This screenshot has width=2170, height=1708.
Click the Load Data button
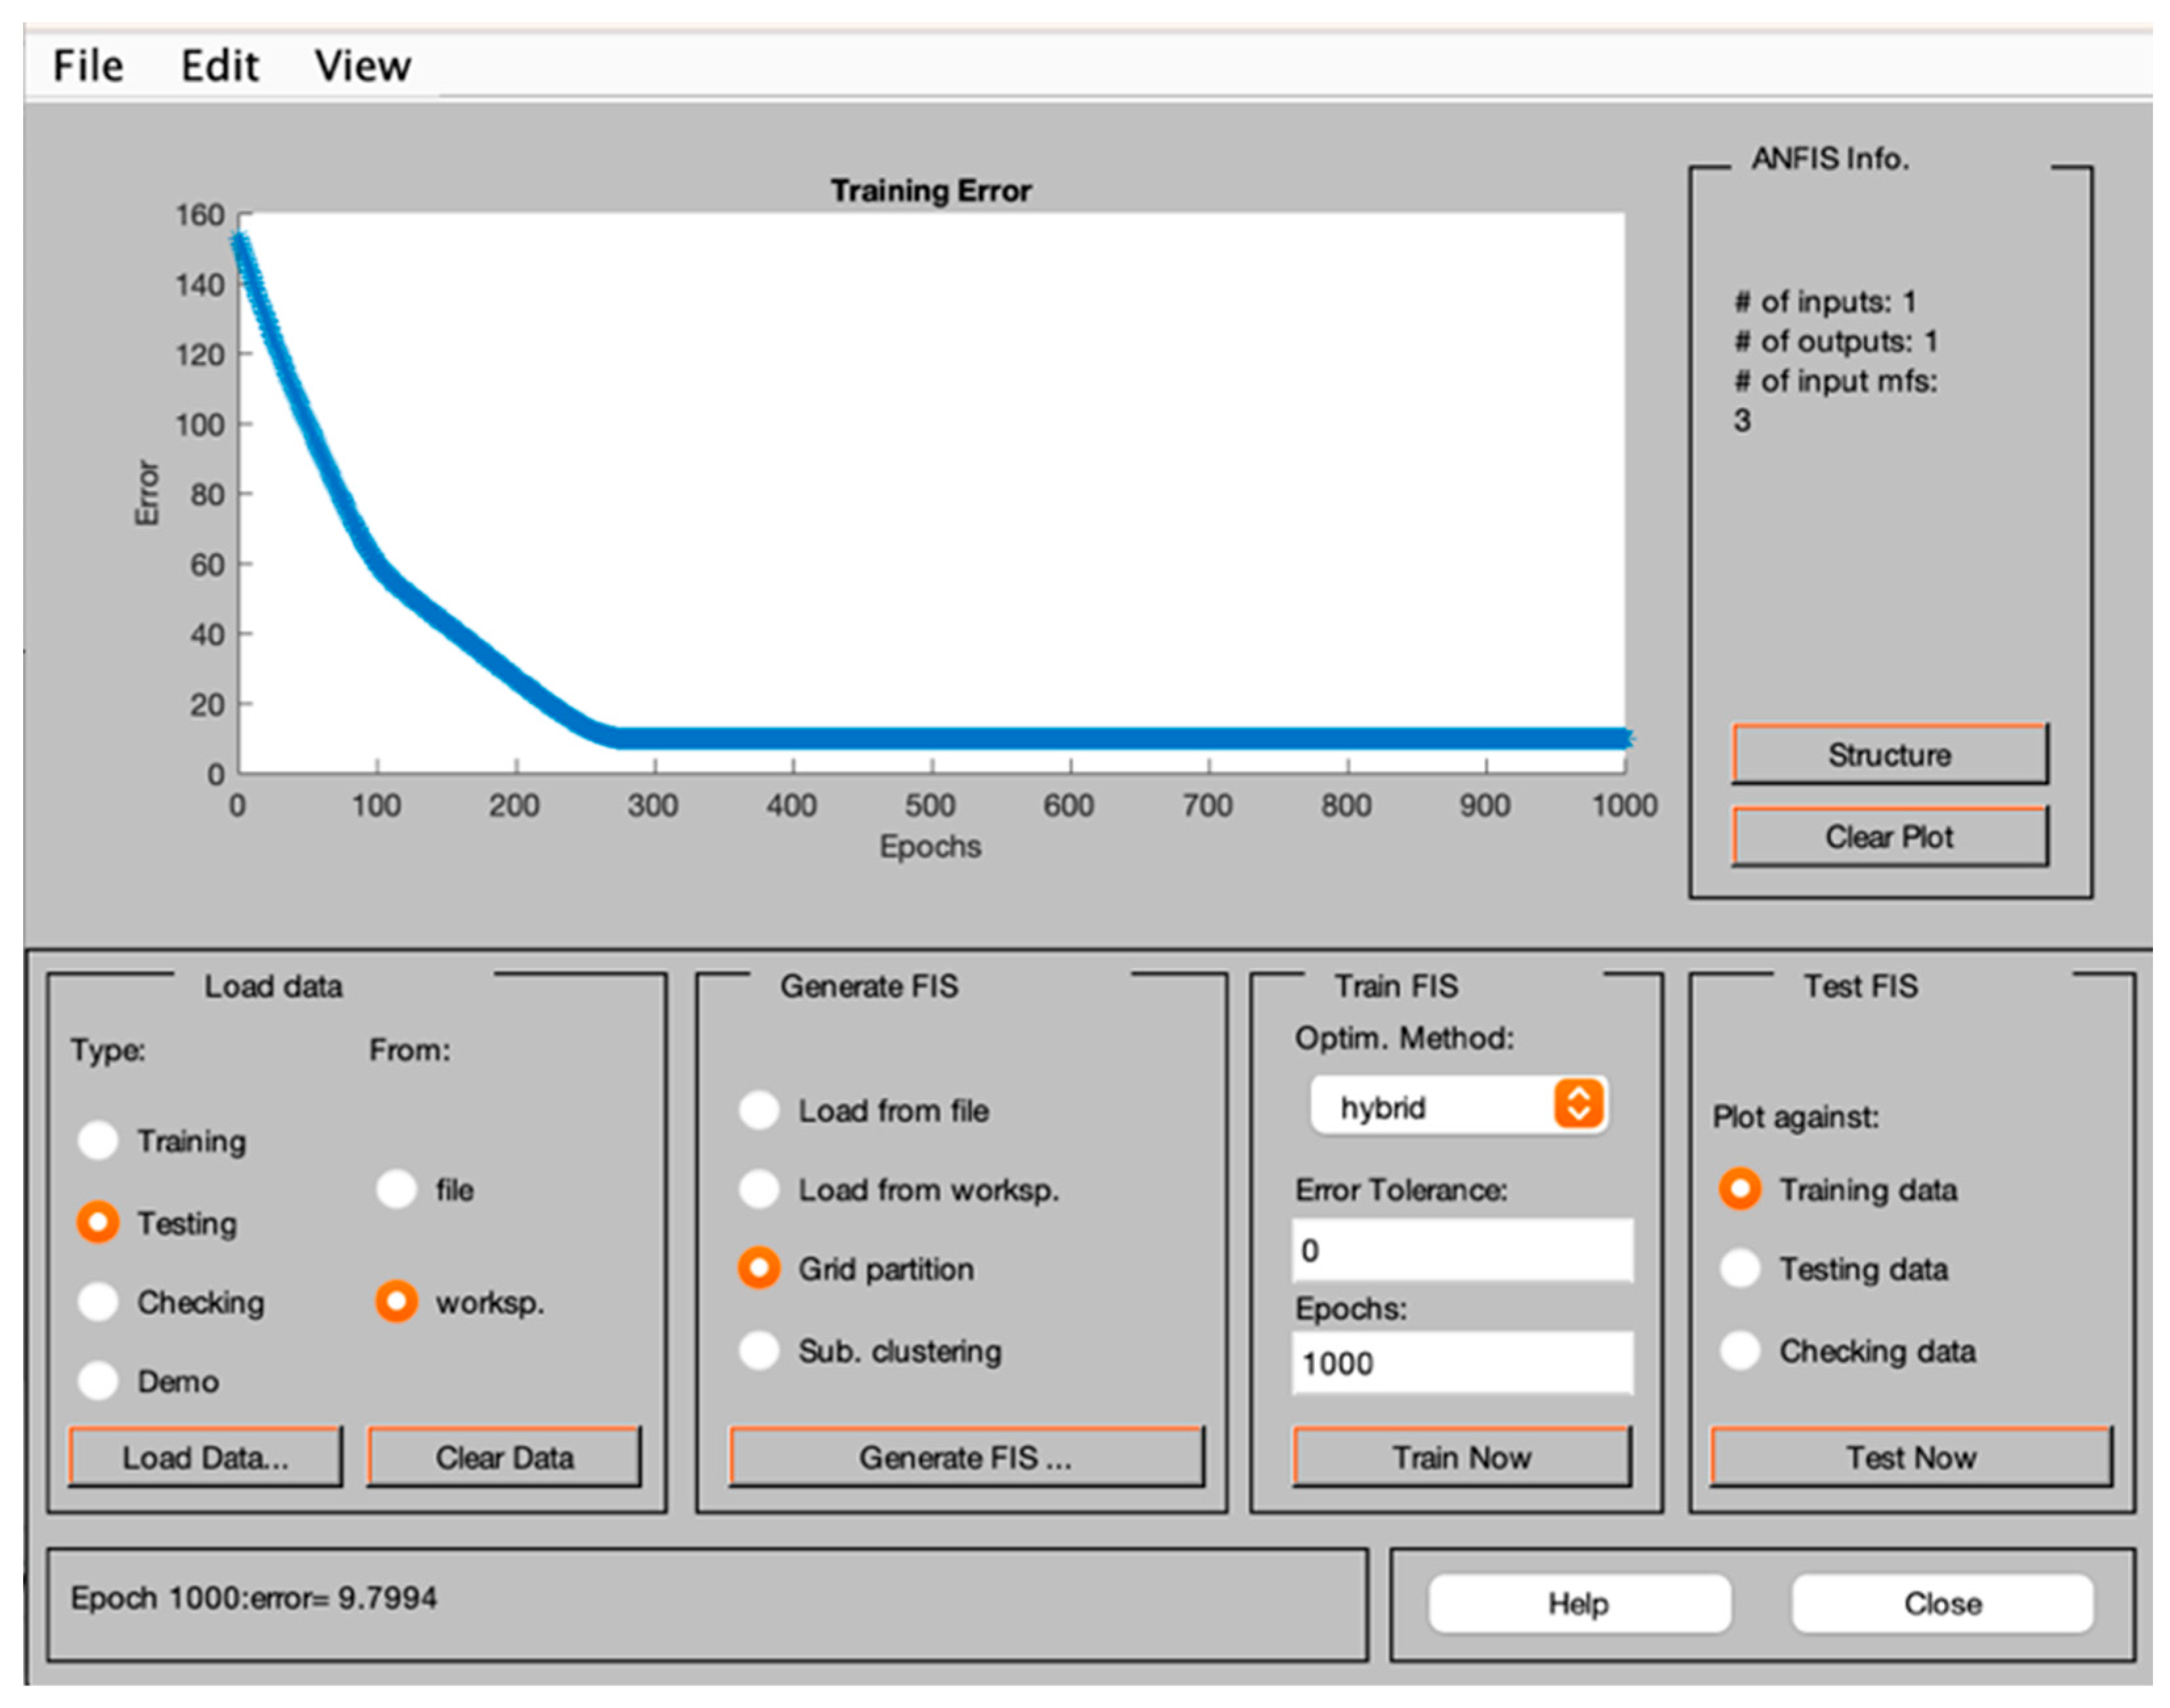[x=205, y=1457]
